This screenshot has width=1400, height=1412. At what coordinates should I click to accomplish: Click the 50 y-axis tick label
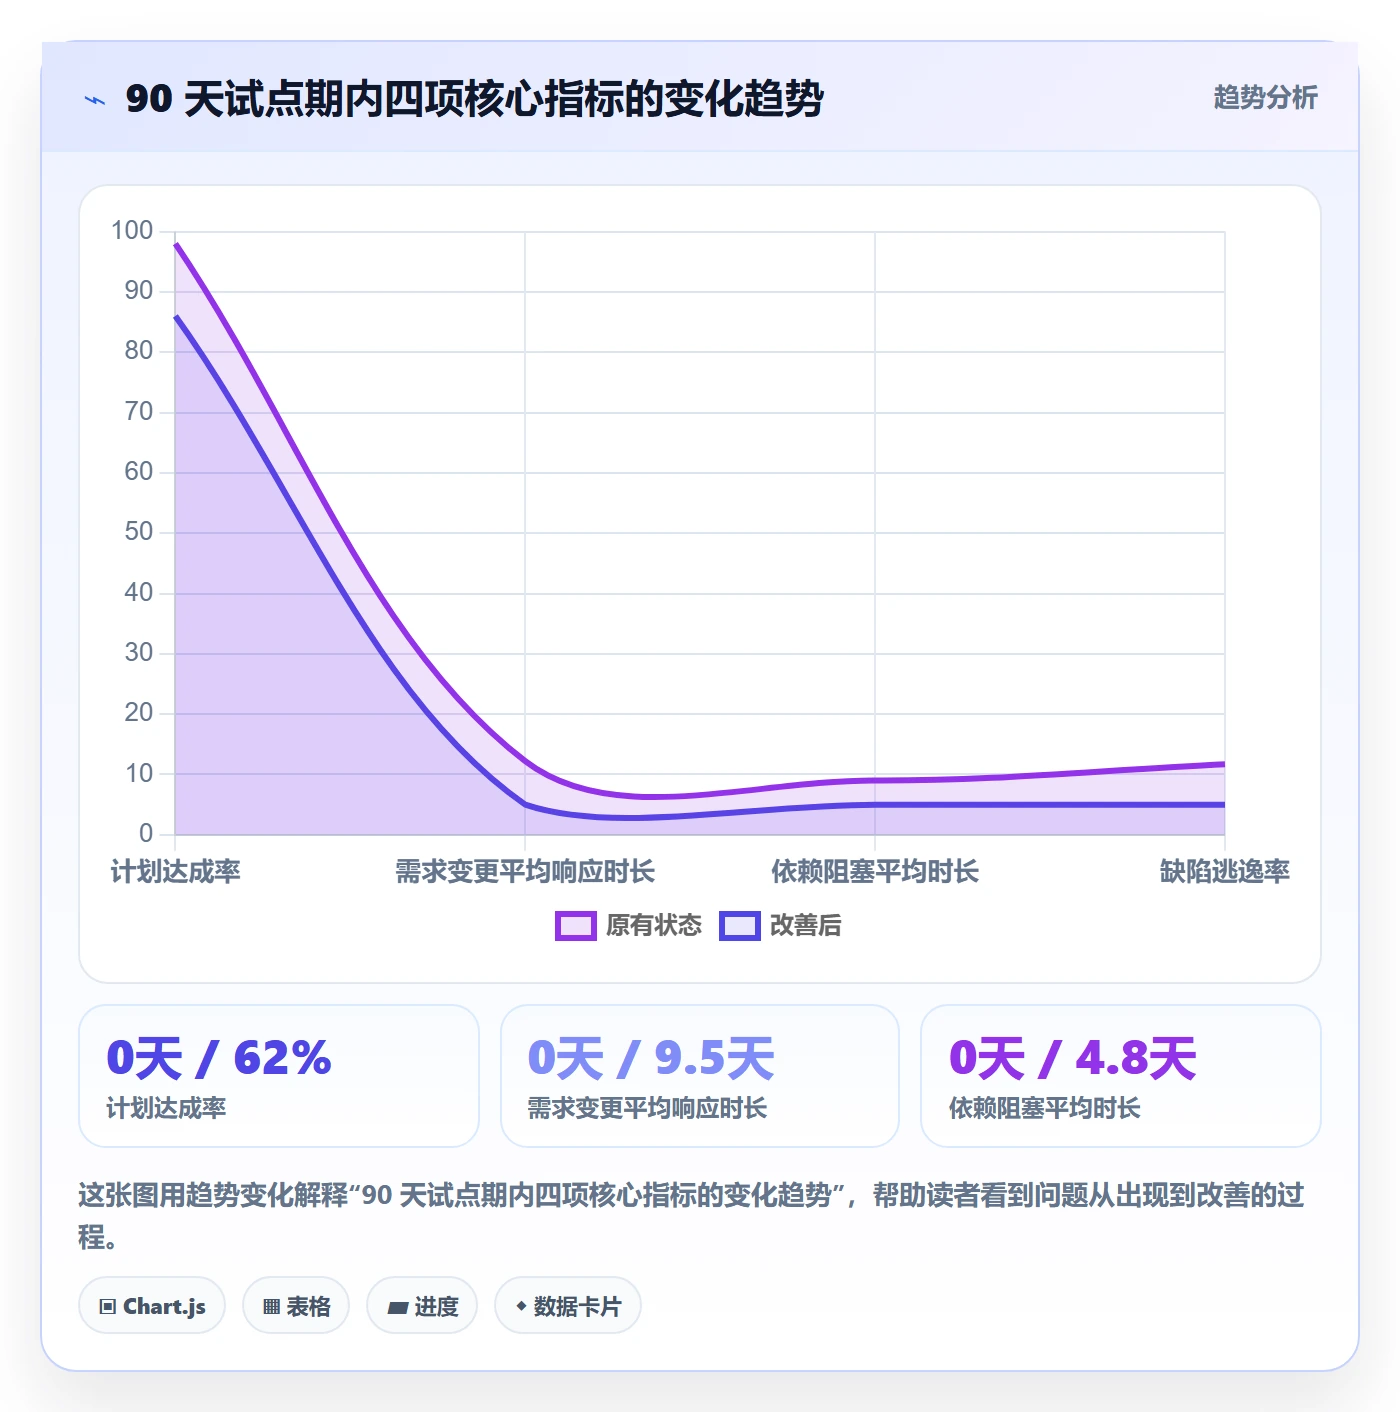pyautogui.click(x=139, y=532)
